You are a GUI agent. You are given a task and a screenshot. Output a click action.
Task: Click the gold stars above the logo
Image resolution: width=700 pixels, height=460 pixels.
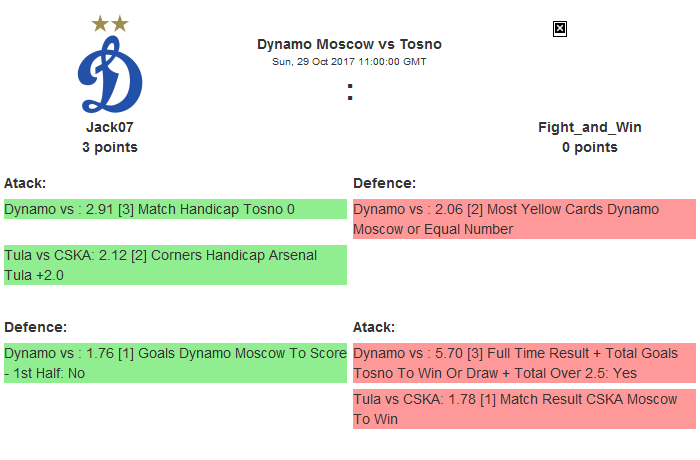point(110,23)
